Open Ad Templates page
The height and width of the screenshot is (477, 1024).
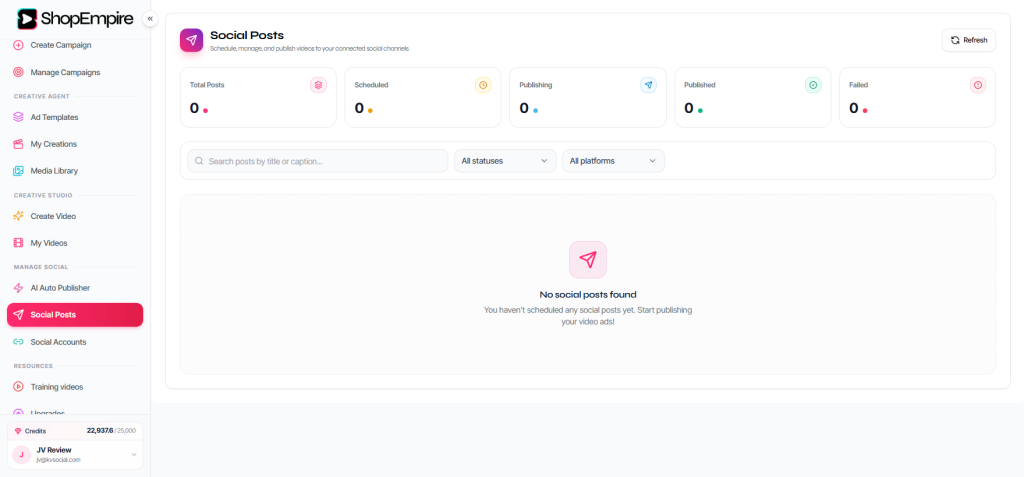pyautogui.click(x=75, y=117)
